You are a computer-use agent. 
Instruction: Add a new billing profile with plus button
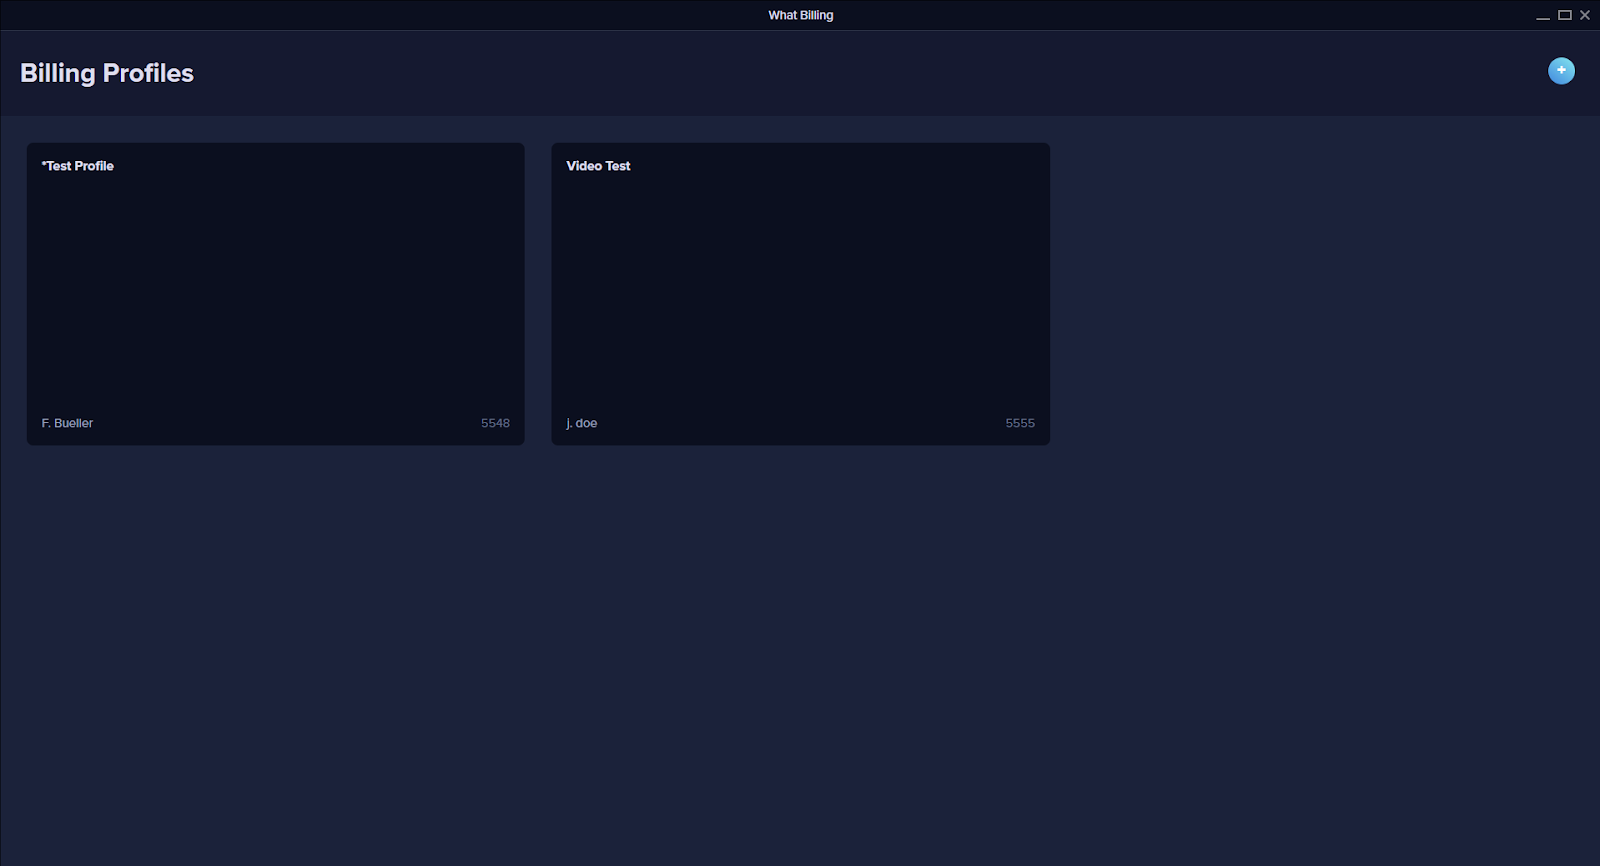(1561, 71)
